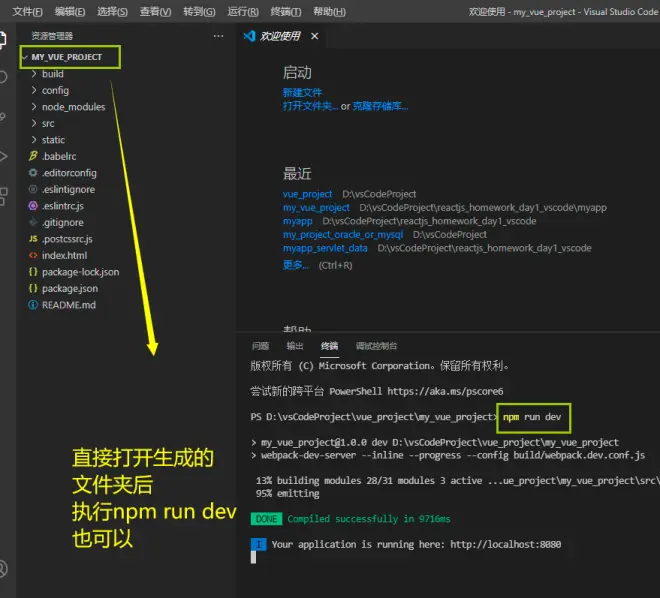Select the 终端 panel tab
This screenshot has width=660, height=598.
[329, 346]
